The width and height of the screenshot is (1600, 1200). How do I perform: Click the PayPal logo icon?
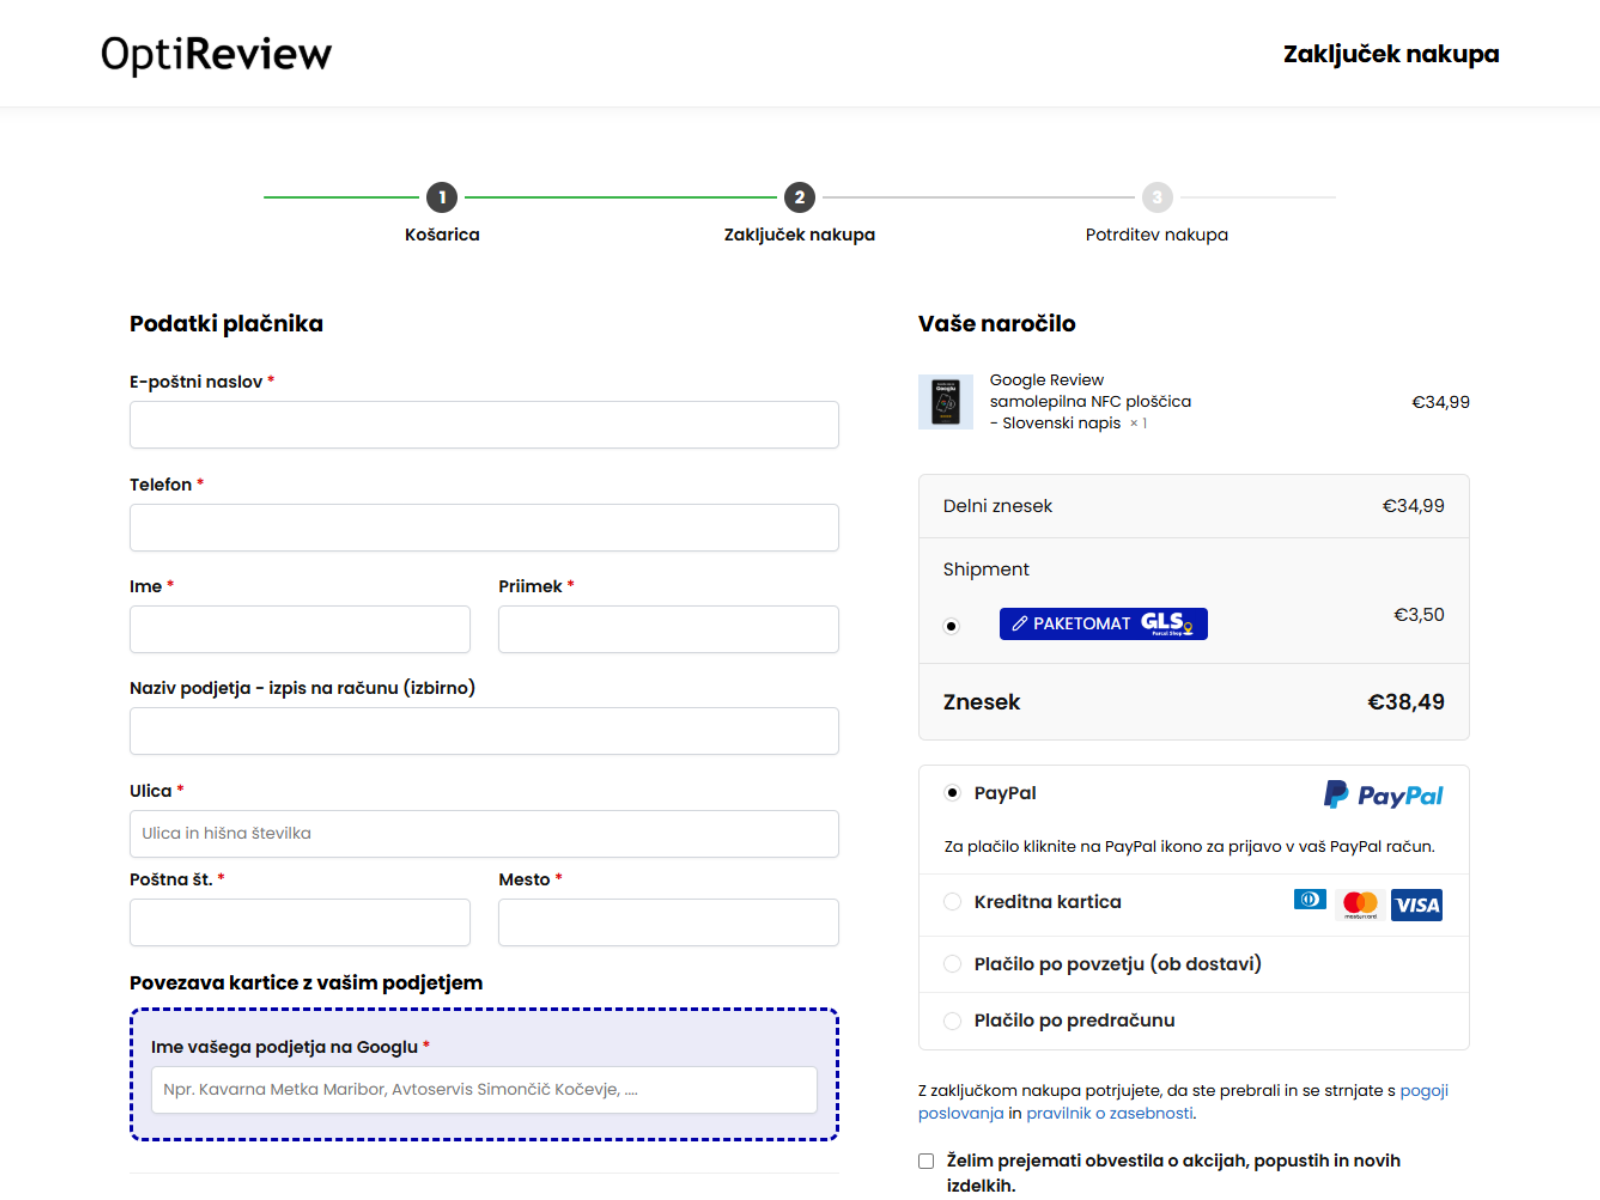1383,795
